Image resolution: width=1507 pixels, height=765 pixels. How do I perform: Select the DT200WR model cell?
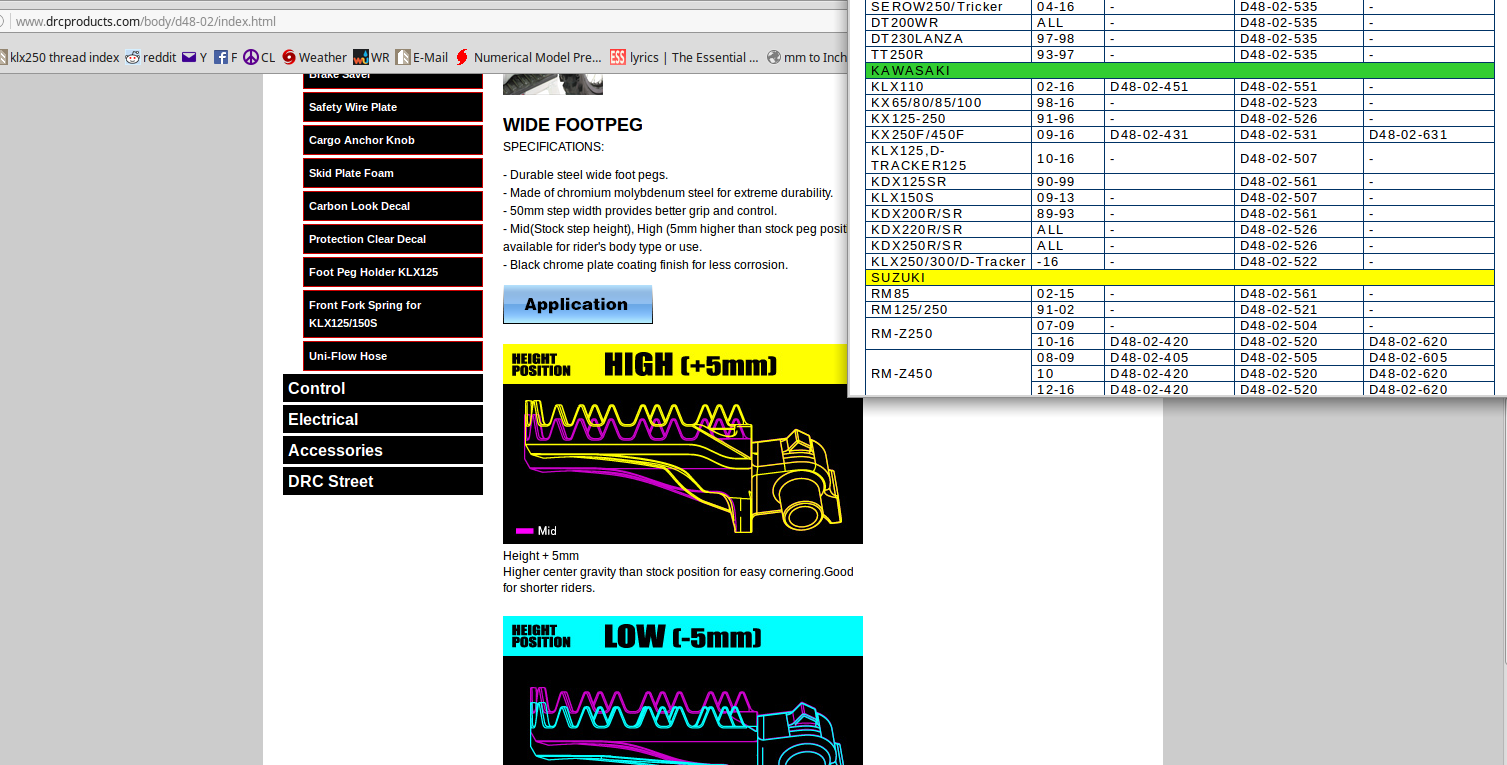(x=948, y=22)
